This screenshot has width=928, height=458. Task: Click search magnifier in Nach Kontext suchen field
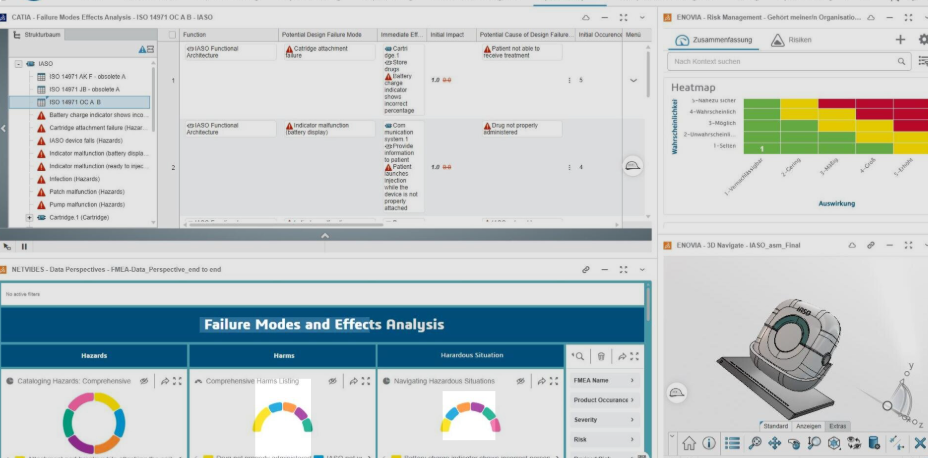[x=901, y=62]
